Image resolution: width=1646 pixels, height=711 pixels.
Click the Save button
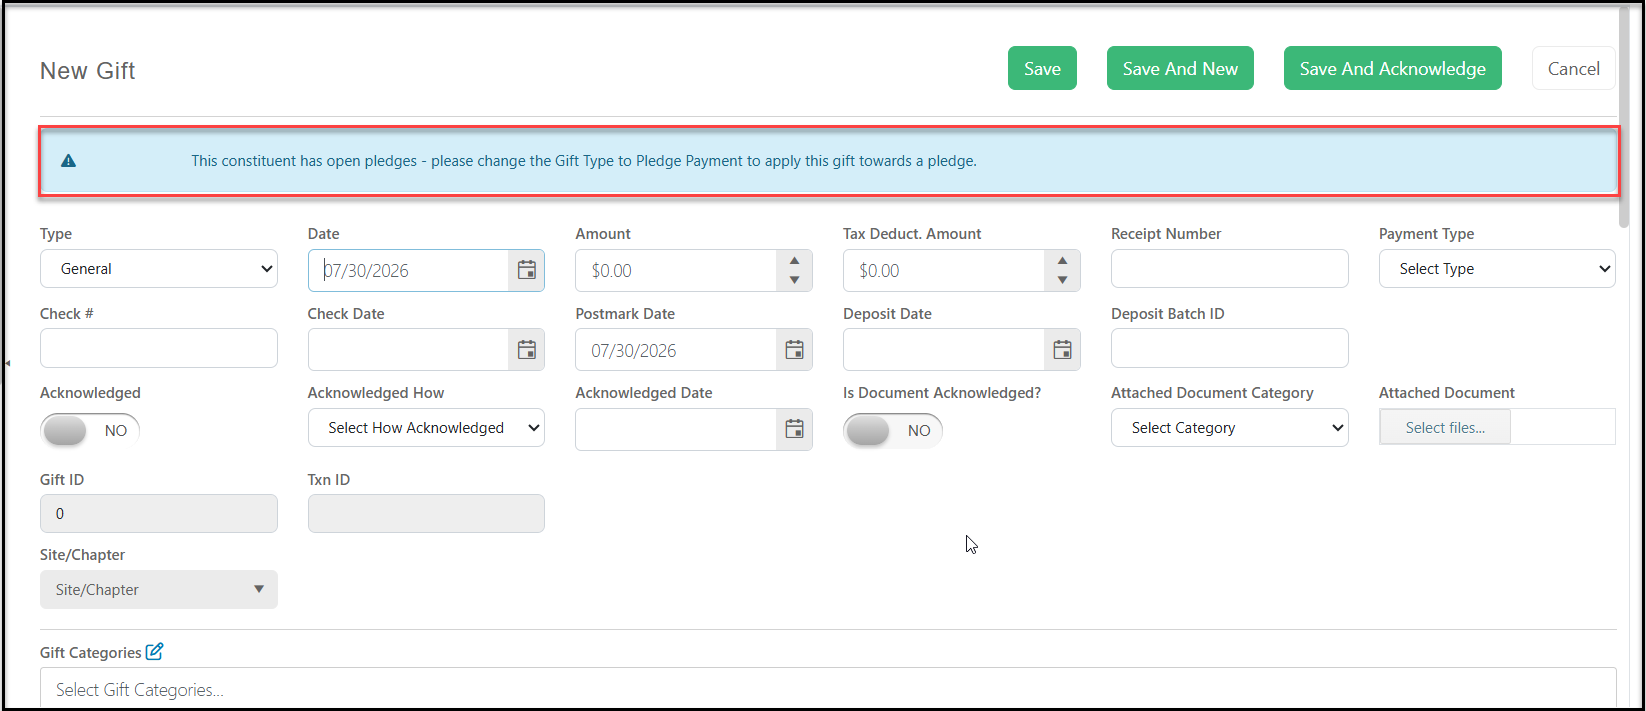tap(1042, 68)
